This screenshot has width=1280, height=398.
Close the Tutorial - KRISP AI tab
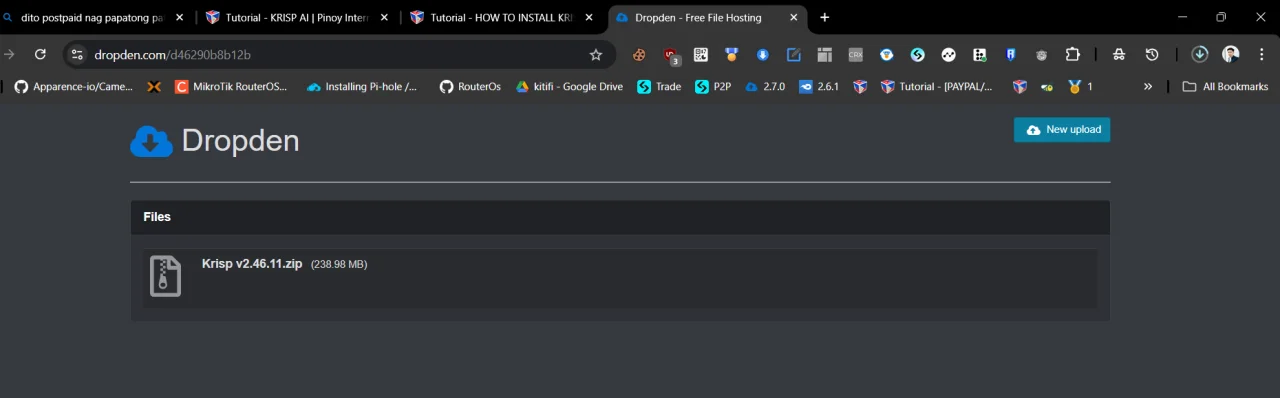click(x=384, y=18)
